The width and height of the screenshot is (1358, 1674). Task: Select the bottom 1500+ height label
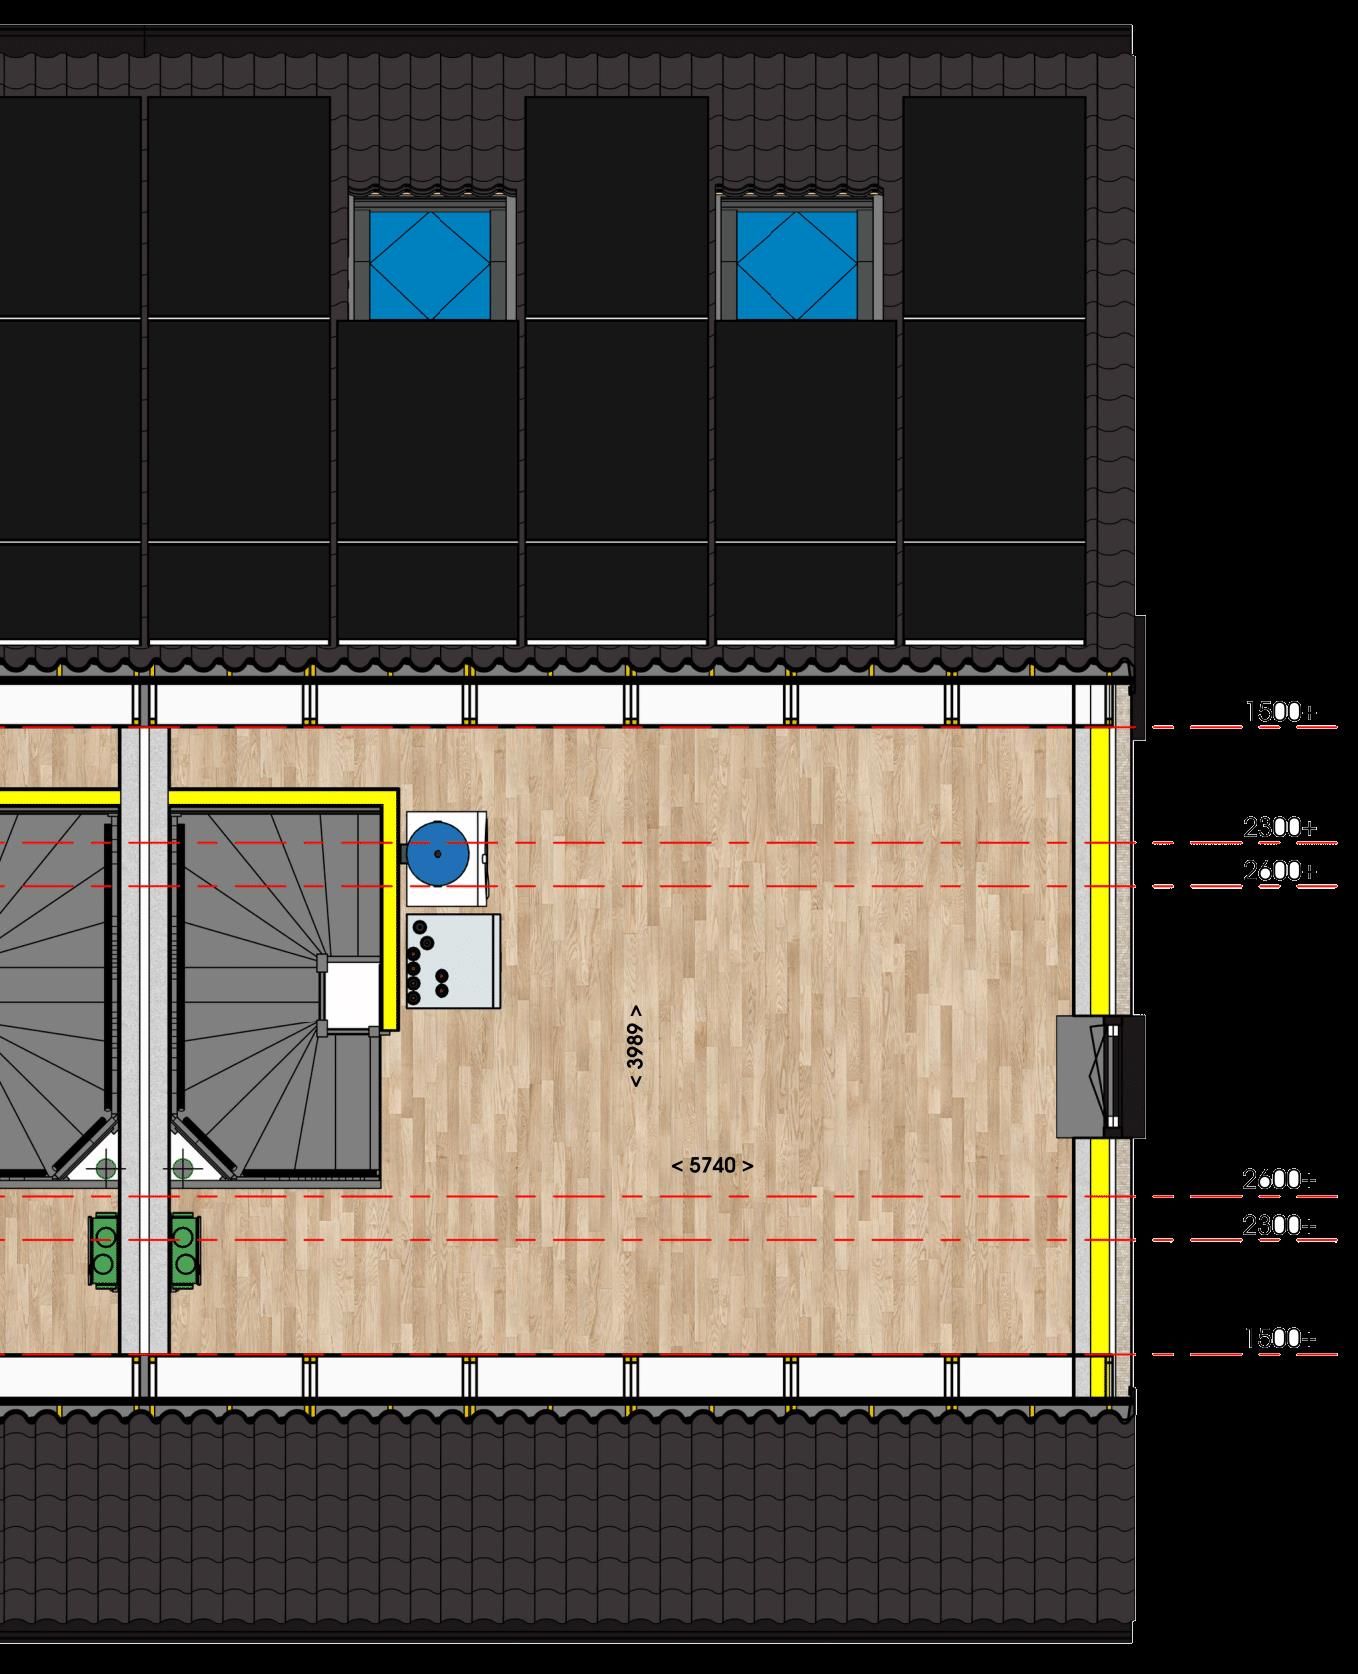[x=1279, y=1338]
